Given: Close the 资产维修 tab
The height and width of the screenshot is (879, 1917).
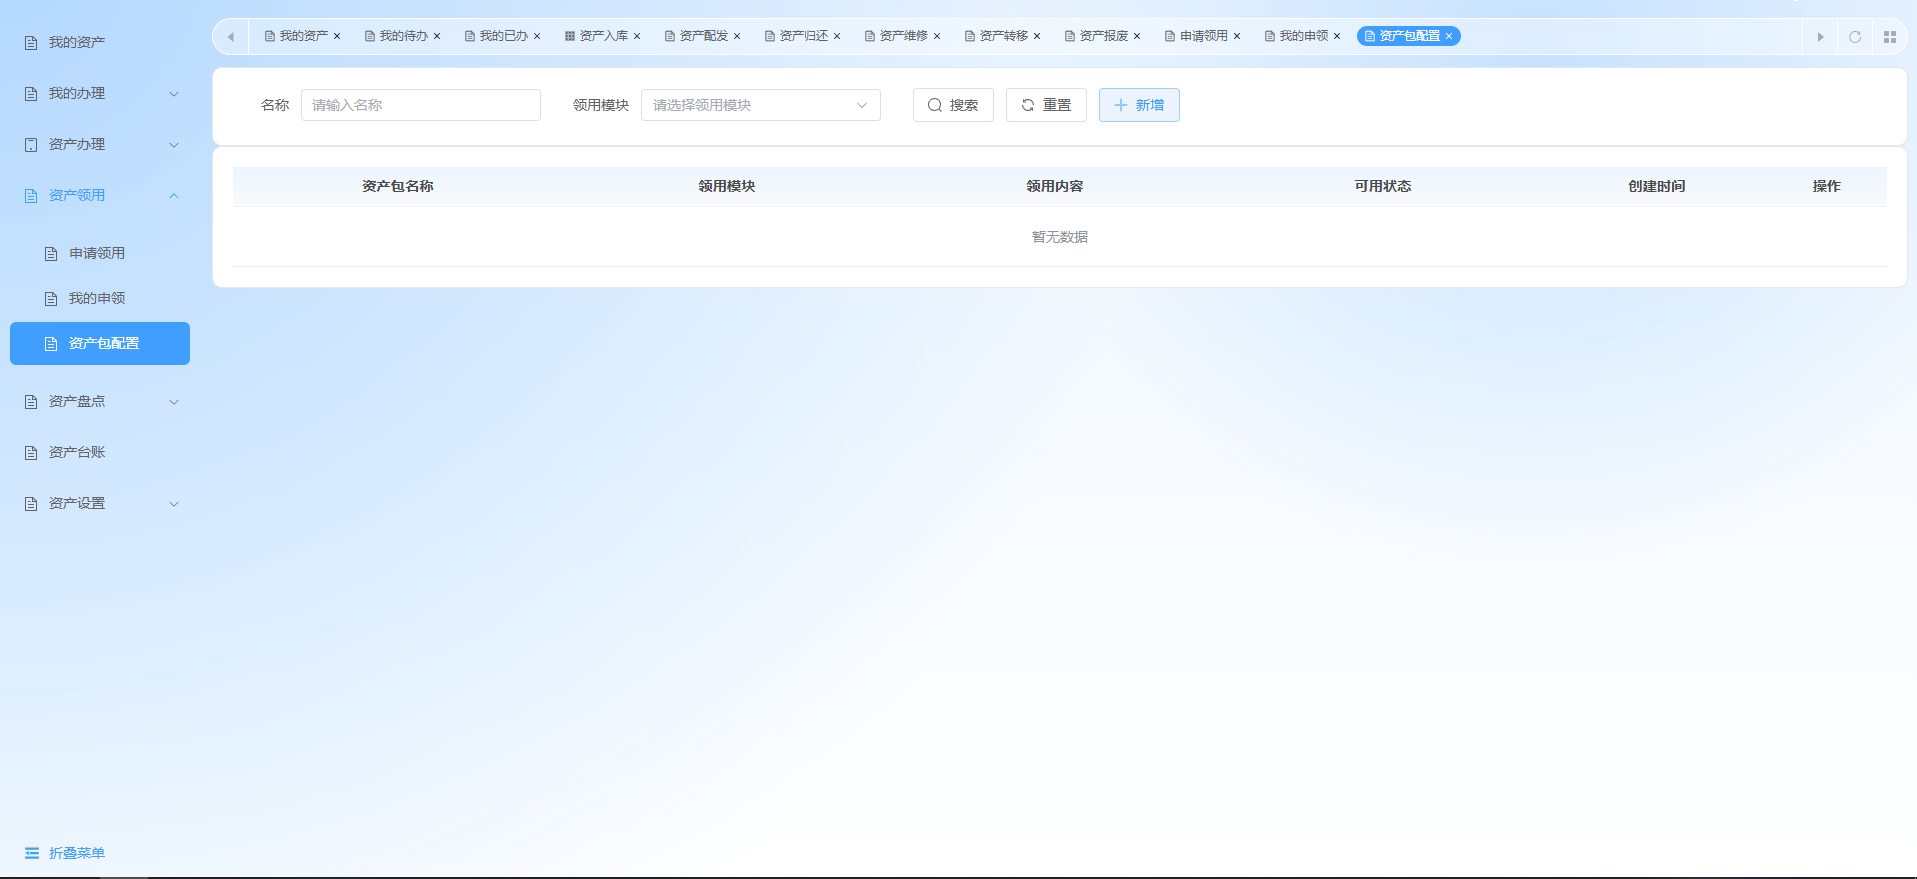Looking at the screenshot, I should [937, 37].
